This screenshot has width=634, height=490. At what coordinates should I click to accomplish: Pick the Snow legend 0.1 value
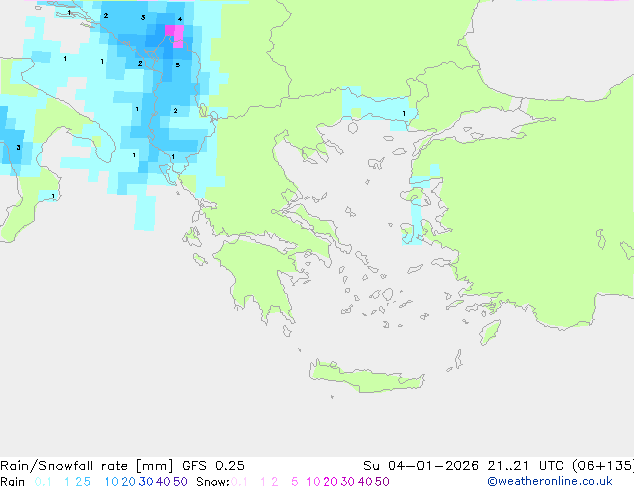[x=239, y=482]
